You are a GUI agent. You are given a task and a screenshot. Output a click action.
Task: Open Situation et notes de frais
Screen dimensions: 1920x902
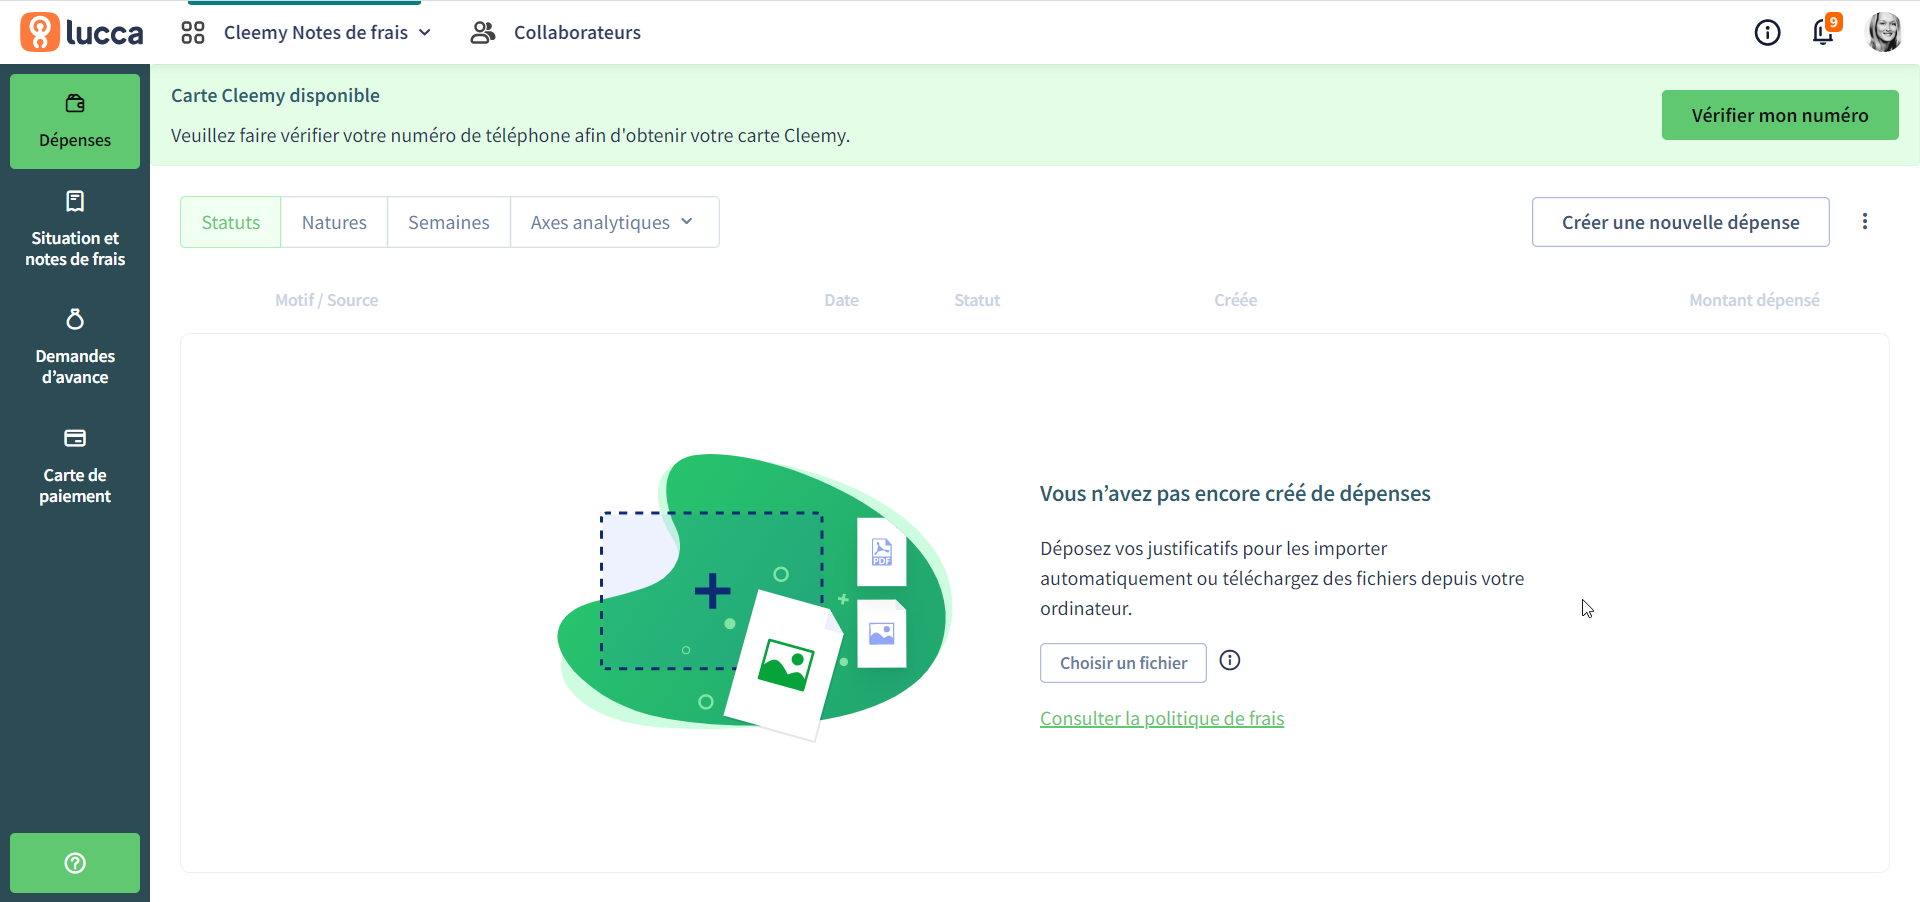[x=75, y=230]
